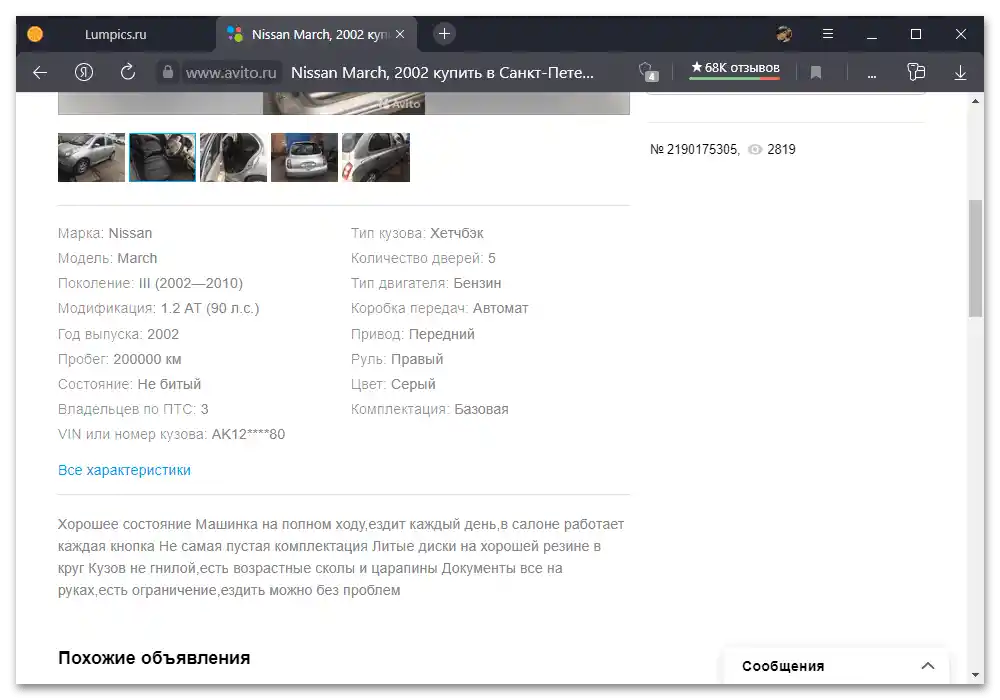
Task: Reload the Avito page
Action: (x=128, y=72)
